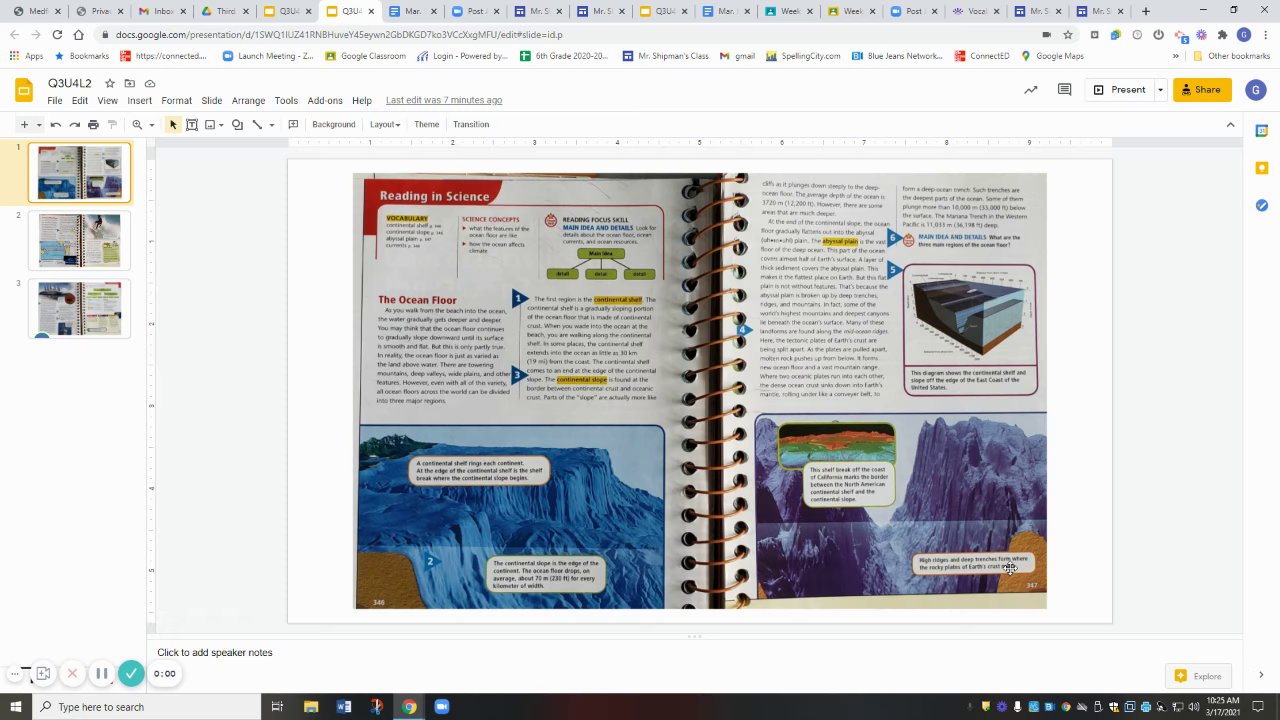Open recorder more options (three dots)
The width and height of the screenshot is (1280, 720).
[15, 674]
